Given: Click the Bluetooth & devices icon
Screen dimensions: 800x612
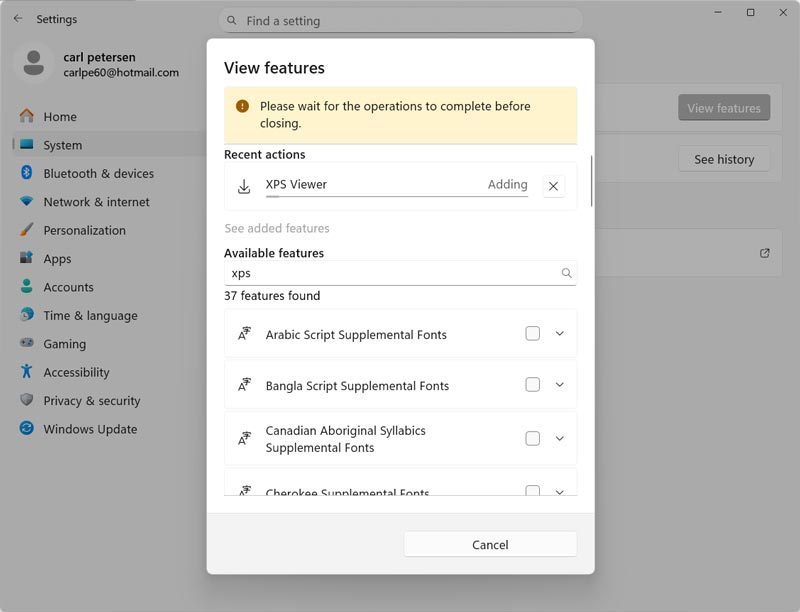Looking at the screenshot, I should (27, 173).
